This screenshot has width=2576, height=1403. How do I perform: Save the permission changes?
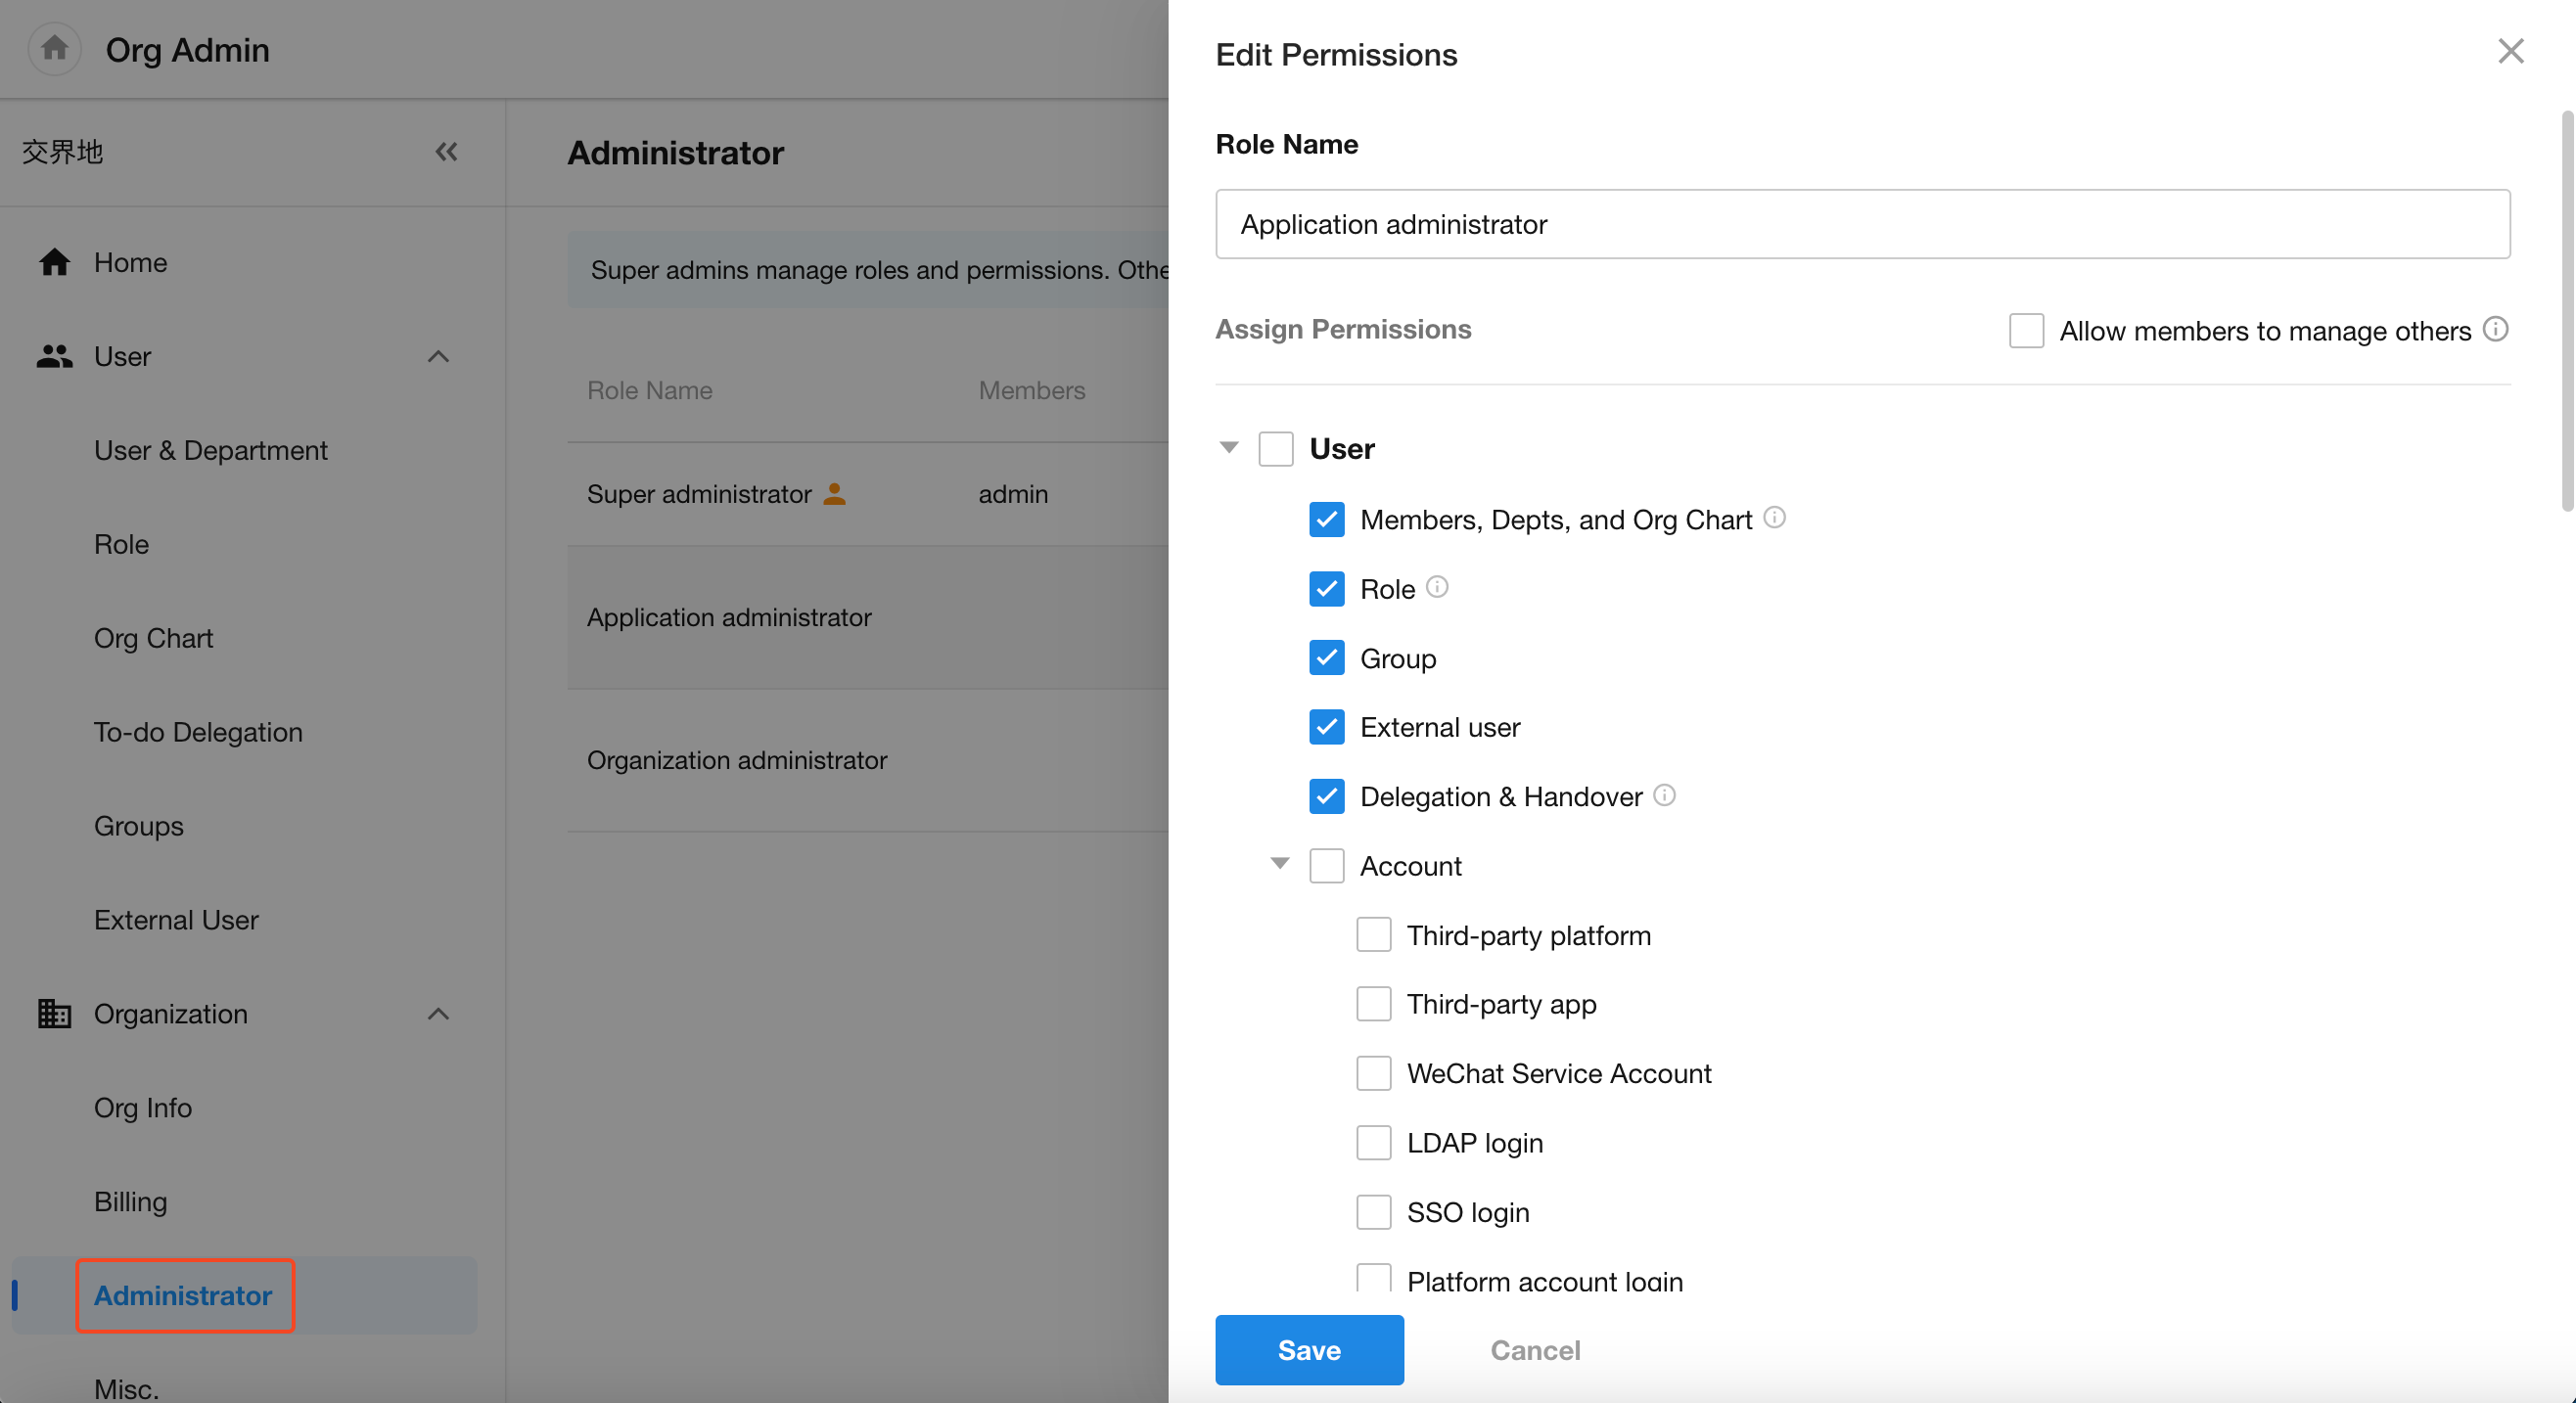click(1309, 1349)
